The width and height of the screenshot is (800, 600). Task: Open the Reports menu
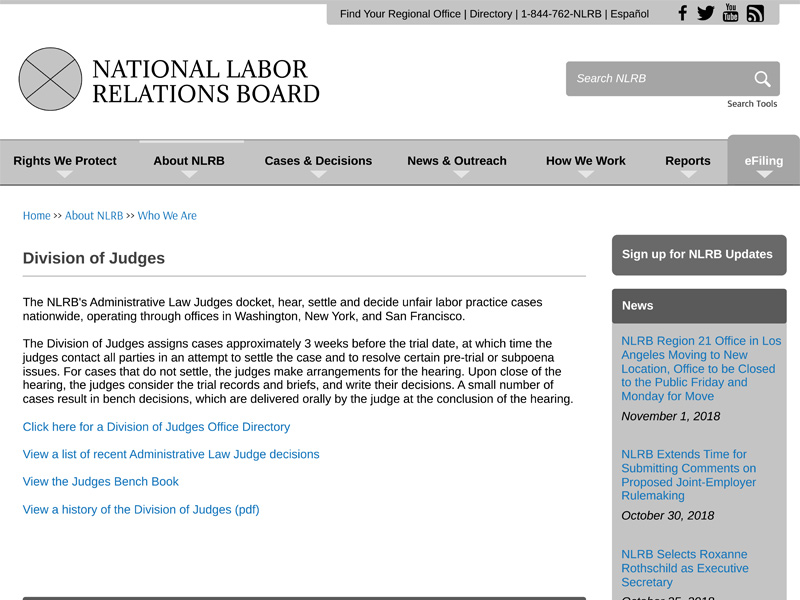(688, 161)
